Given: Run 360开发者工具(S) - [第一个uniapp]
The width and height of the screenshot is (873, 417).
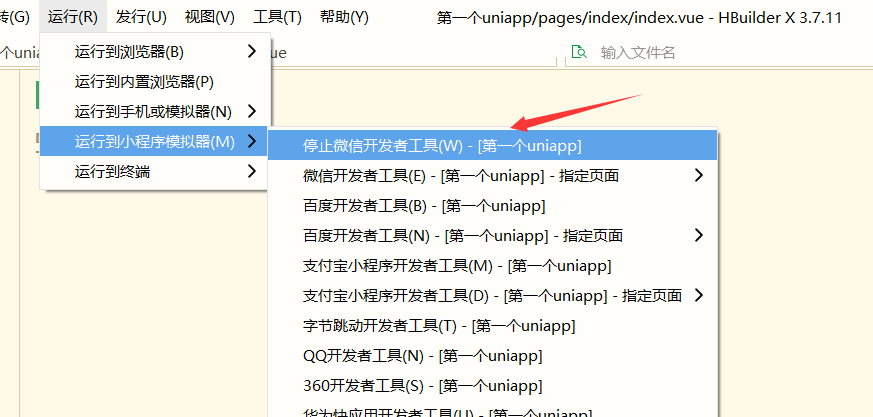Looking at the screenshot, I should (x=493, y=386).
